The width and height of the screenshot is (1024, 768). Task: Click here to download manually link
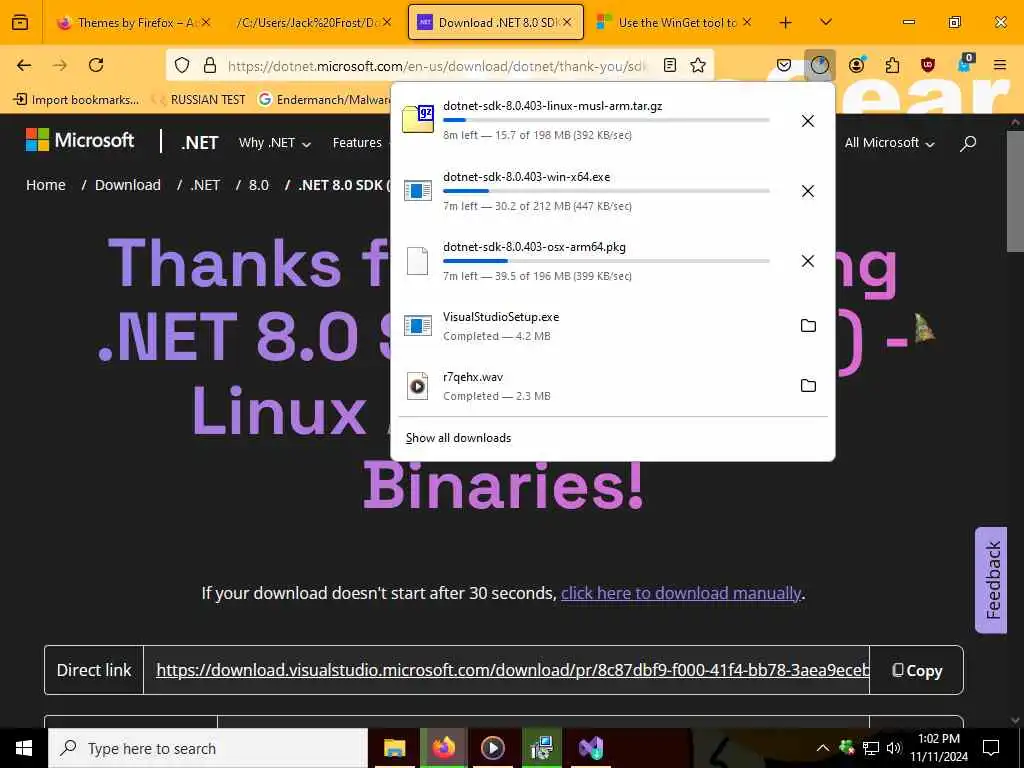681,593
